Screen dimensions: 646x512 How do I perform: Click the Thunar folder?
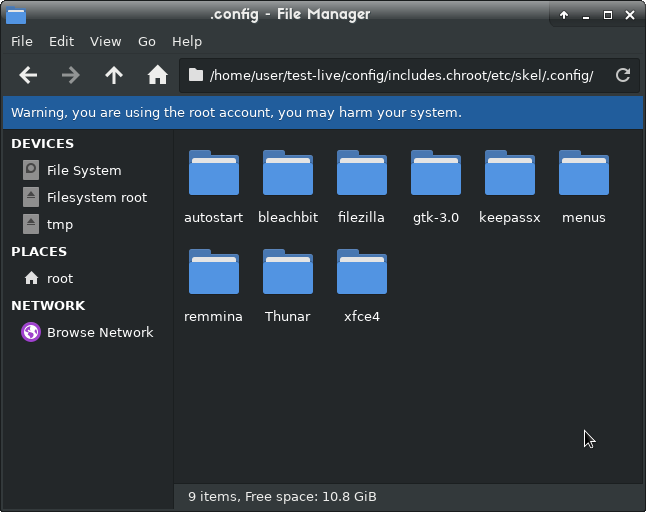[287, 275]
